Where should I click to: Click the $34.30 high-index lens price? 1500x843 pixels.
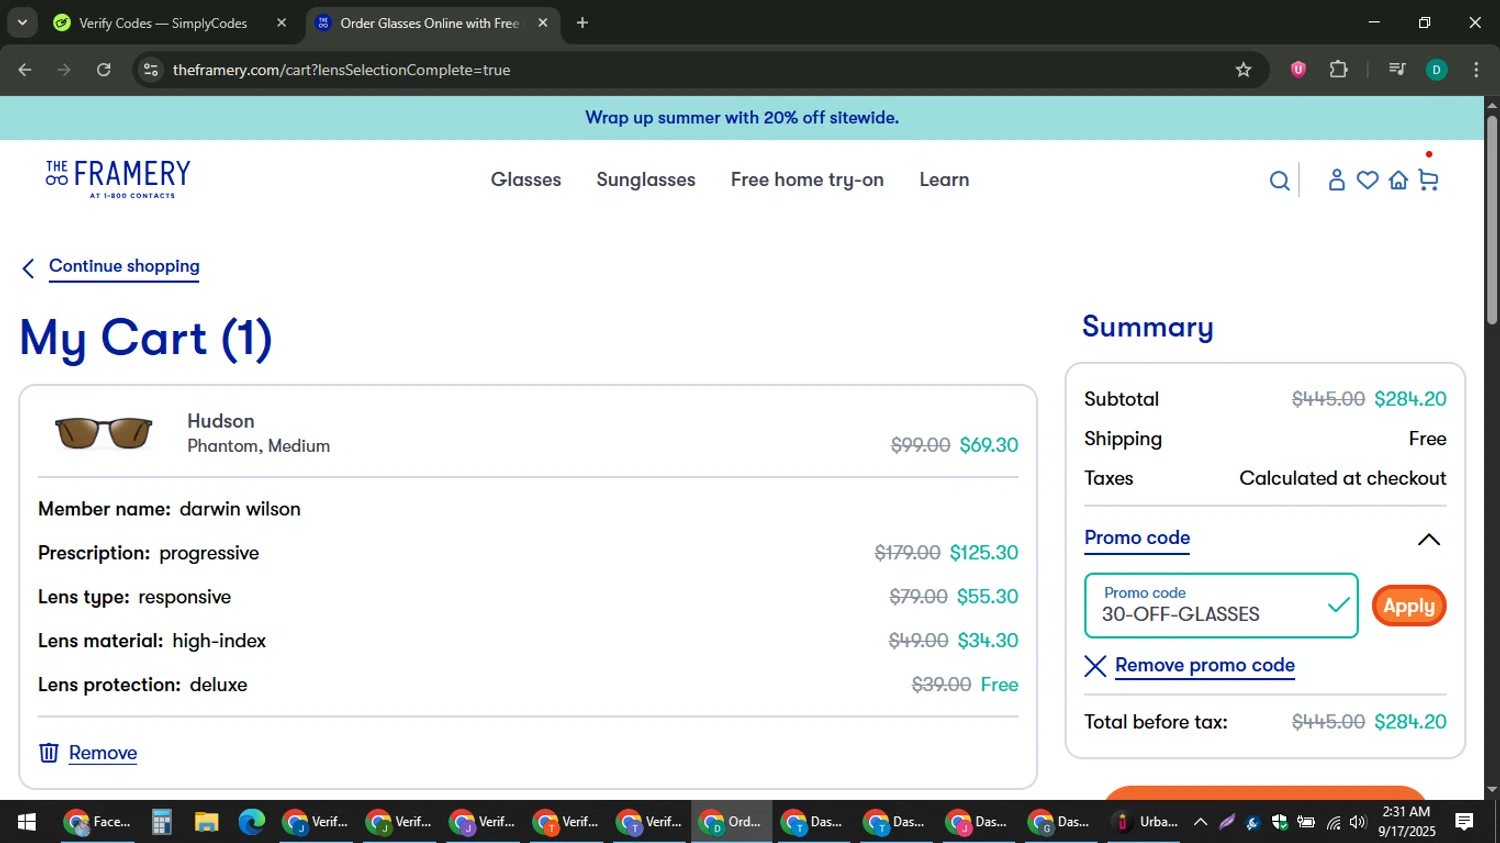988,641
